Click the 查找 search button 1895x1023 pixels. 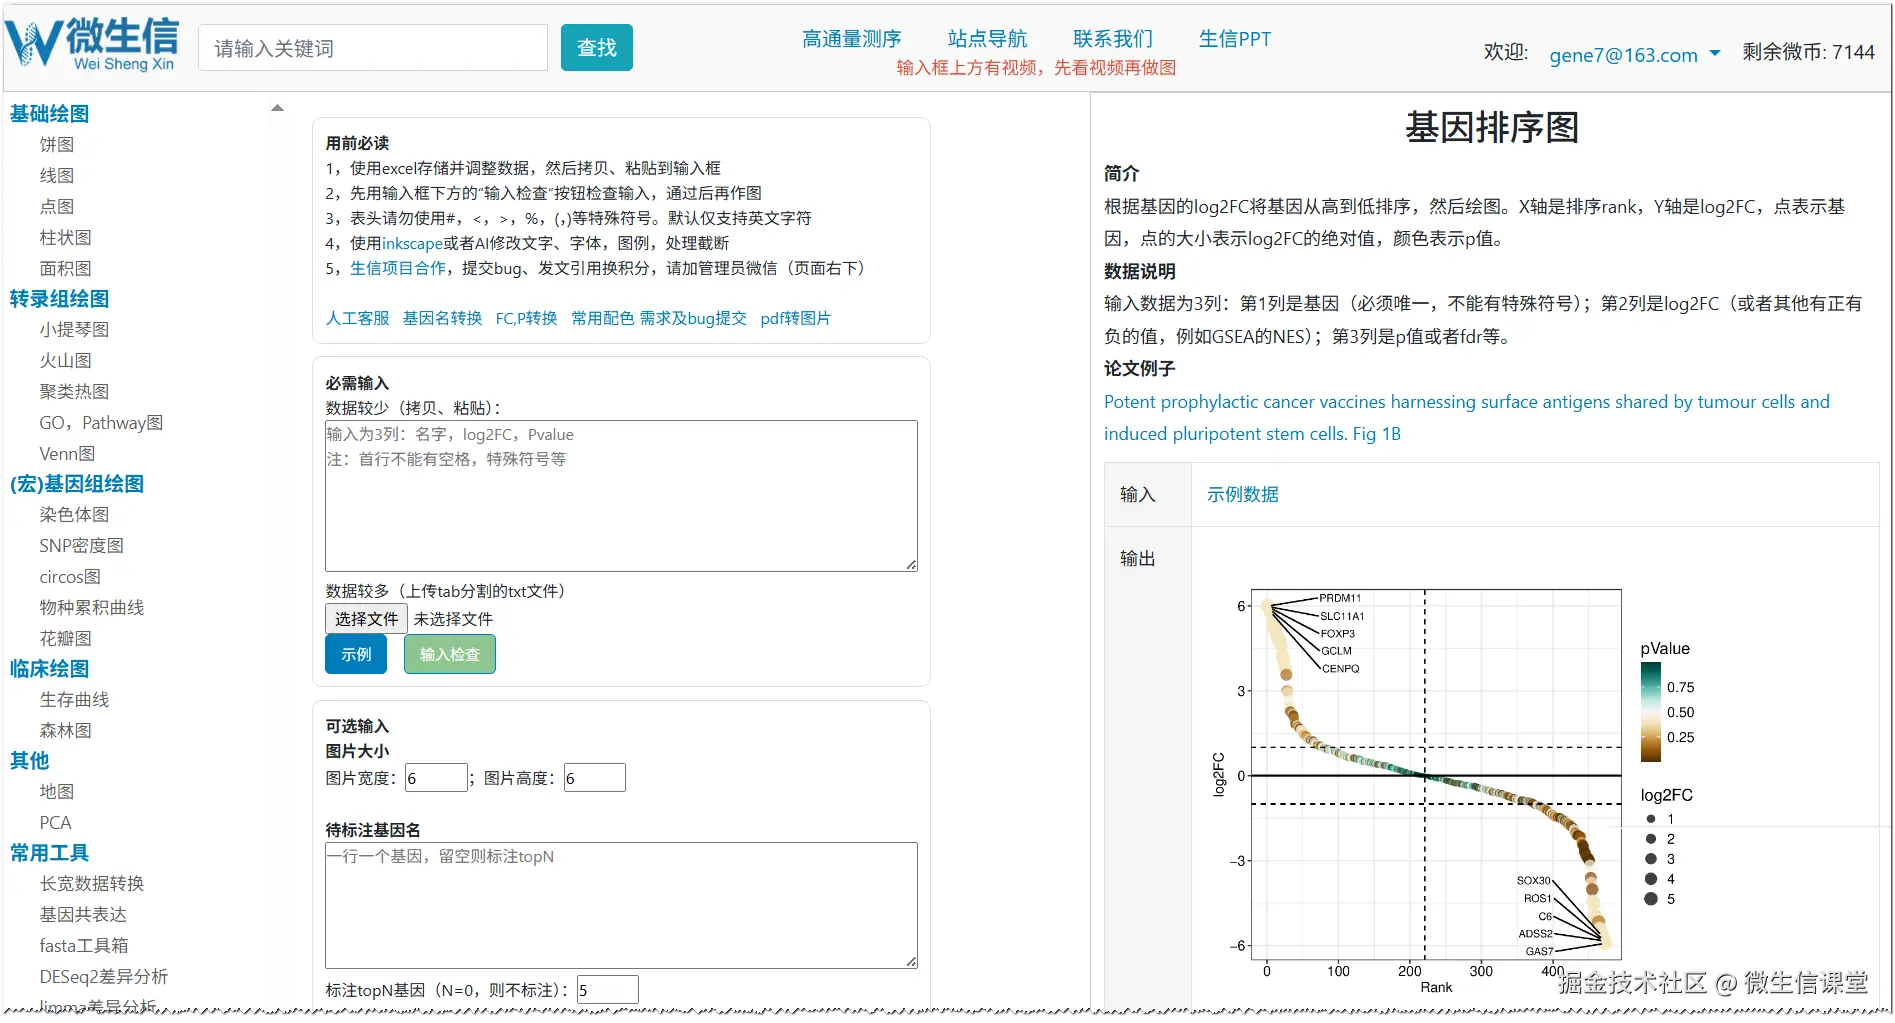coord(597,48)
